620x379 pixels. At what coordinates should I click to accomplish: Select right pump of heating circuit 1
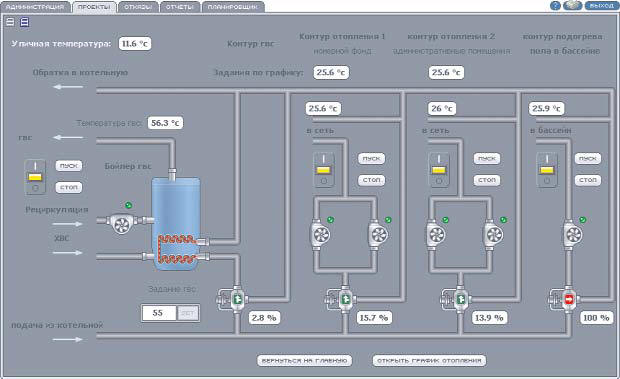(378, 235)
